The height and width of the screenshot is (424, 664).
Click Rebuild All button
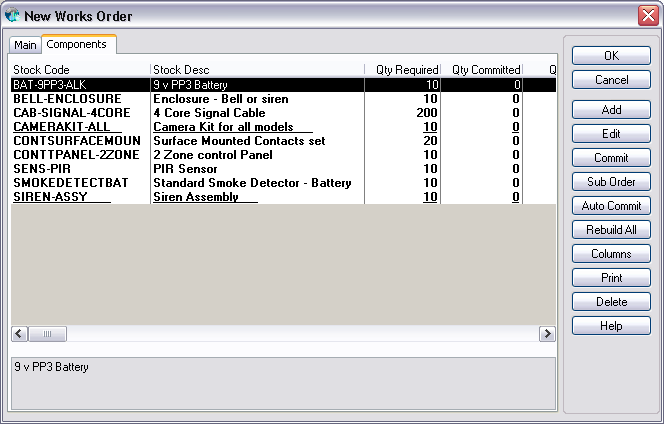(x=611, y=230)
